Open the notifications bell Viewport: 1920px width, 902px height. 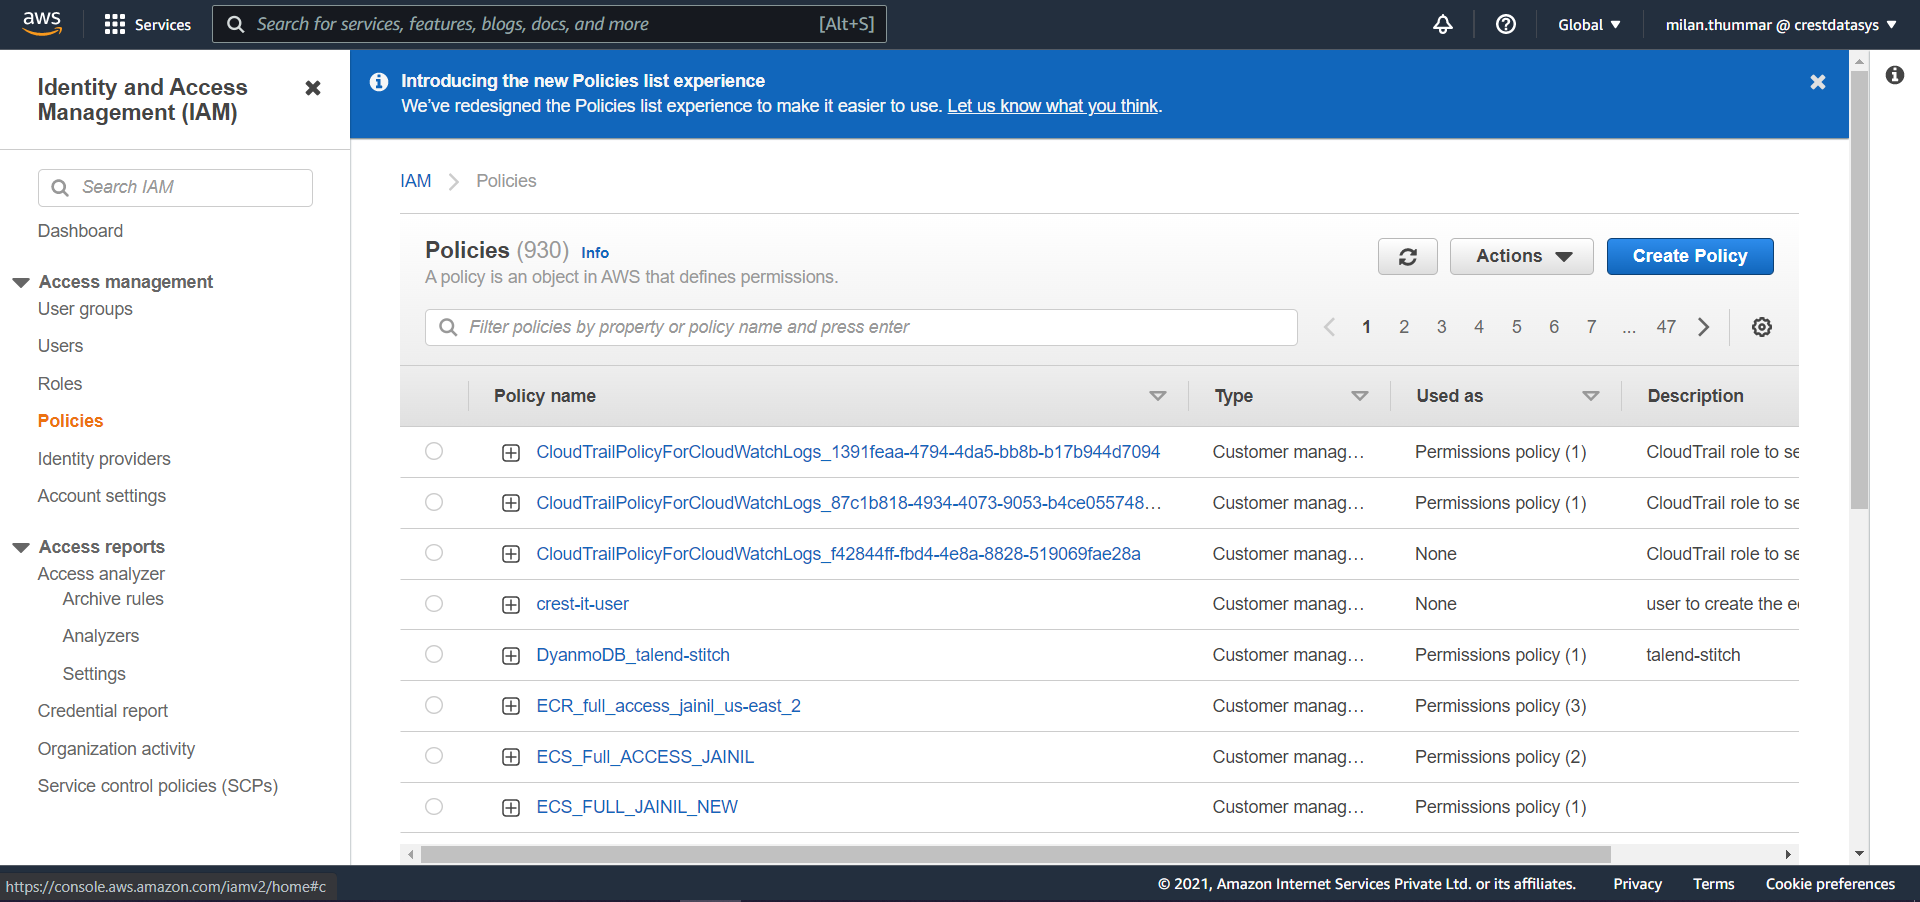point(1442,25)
